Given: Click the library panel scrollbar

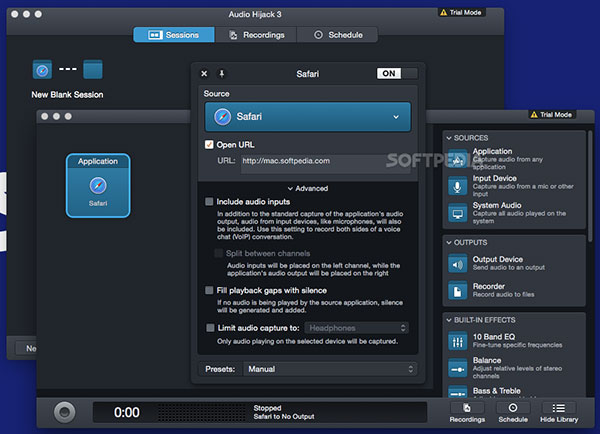Looking at the screenshot, I should click(x=590, y=186).
